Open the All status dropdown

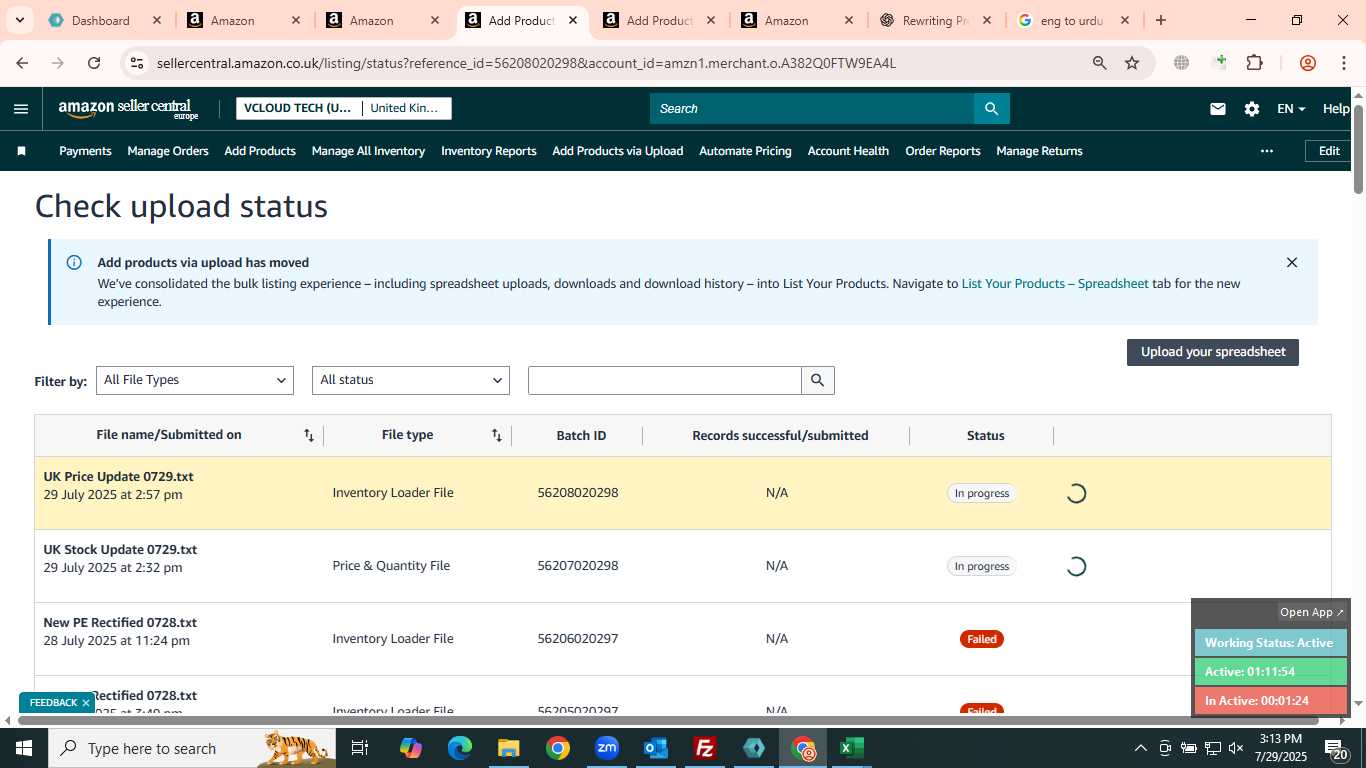pyautogui.click(x=411, y=380)
